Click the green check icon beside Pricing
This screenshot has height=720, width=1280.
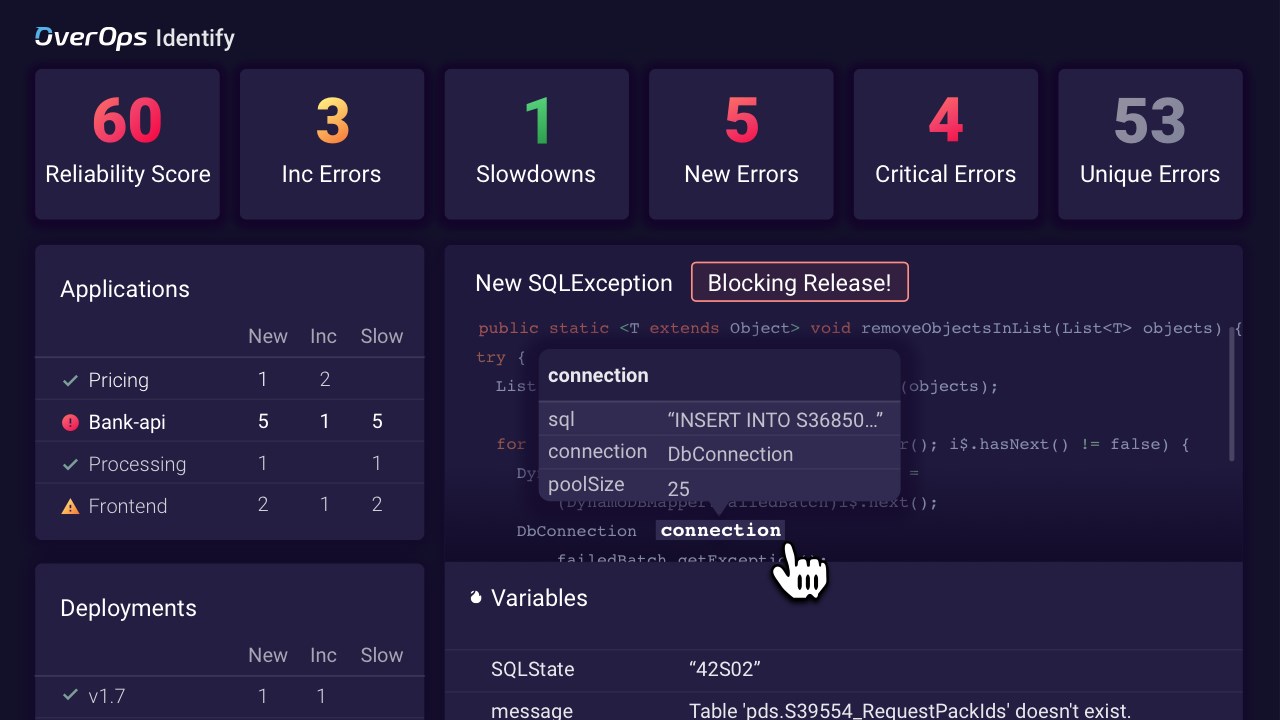[70, 381]
